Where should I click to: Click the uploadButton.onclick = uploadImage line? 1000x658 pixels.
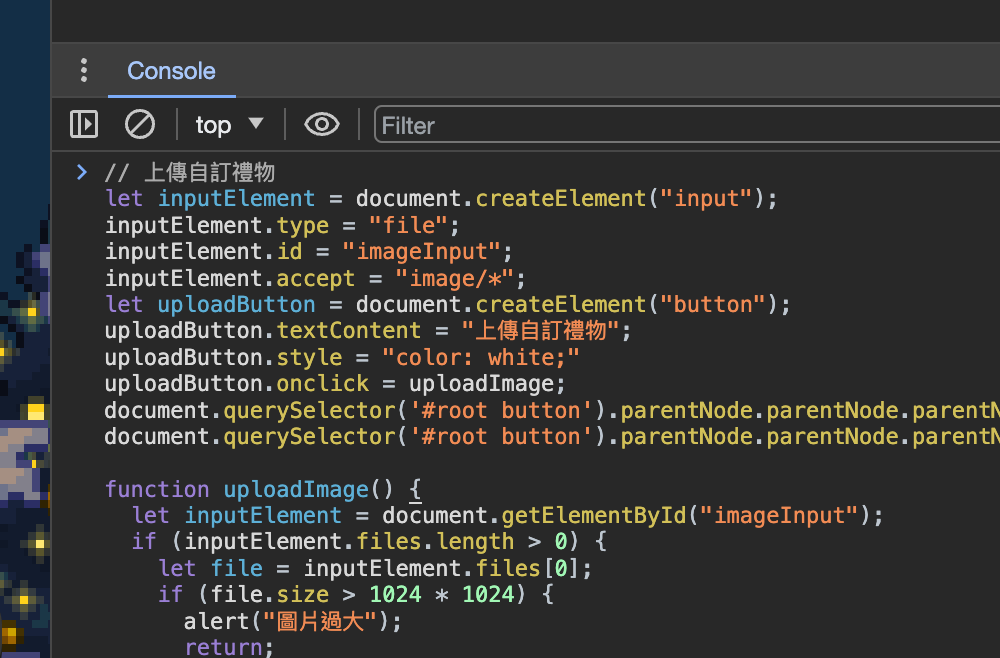(335, 384)
